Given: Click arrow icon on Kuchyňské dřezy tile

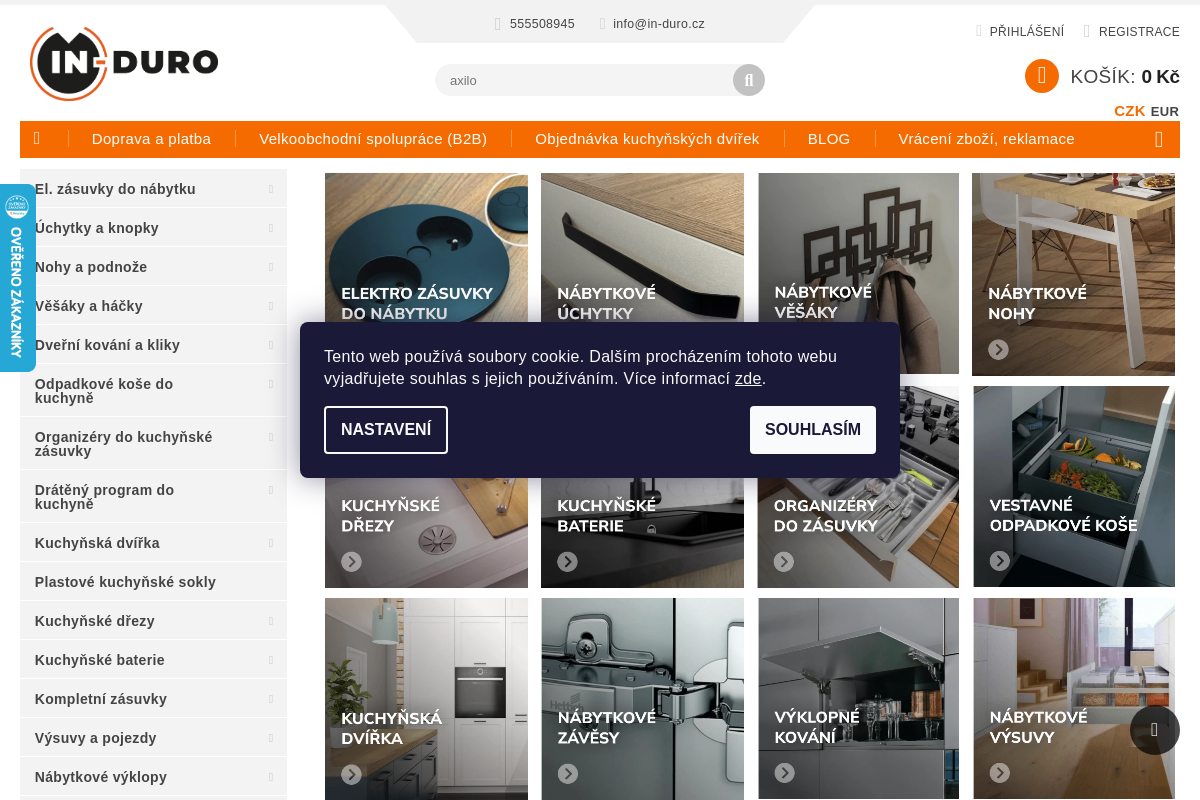Looking at the screenshot, I should (x=351, y=561).
